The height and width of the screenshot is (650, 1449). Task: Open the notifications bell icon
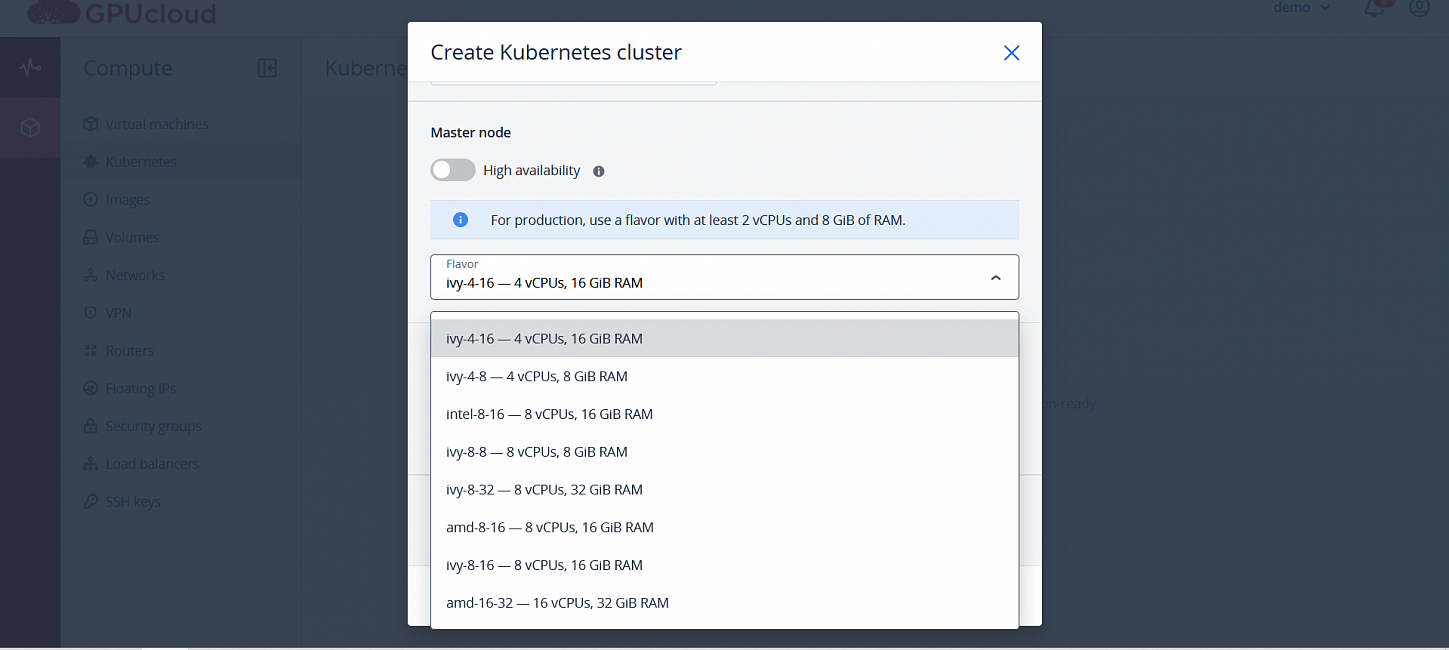[1375, 8]
